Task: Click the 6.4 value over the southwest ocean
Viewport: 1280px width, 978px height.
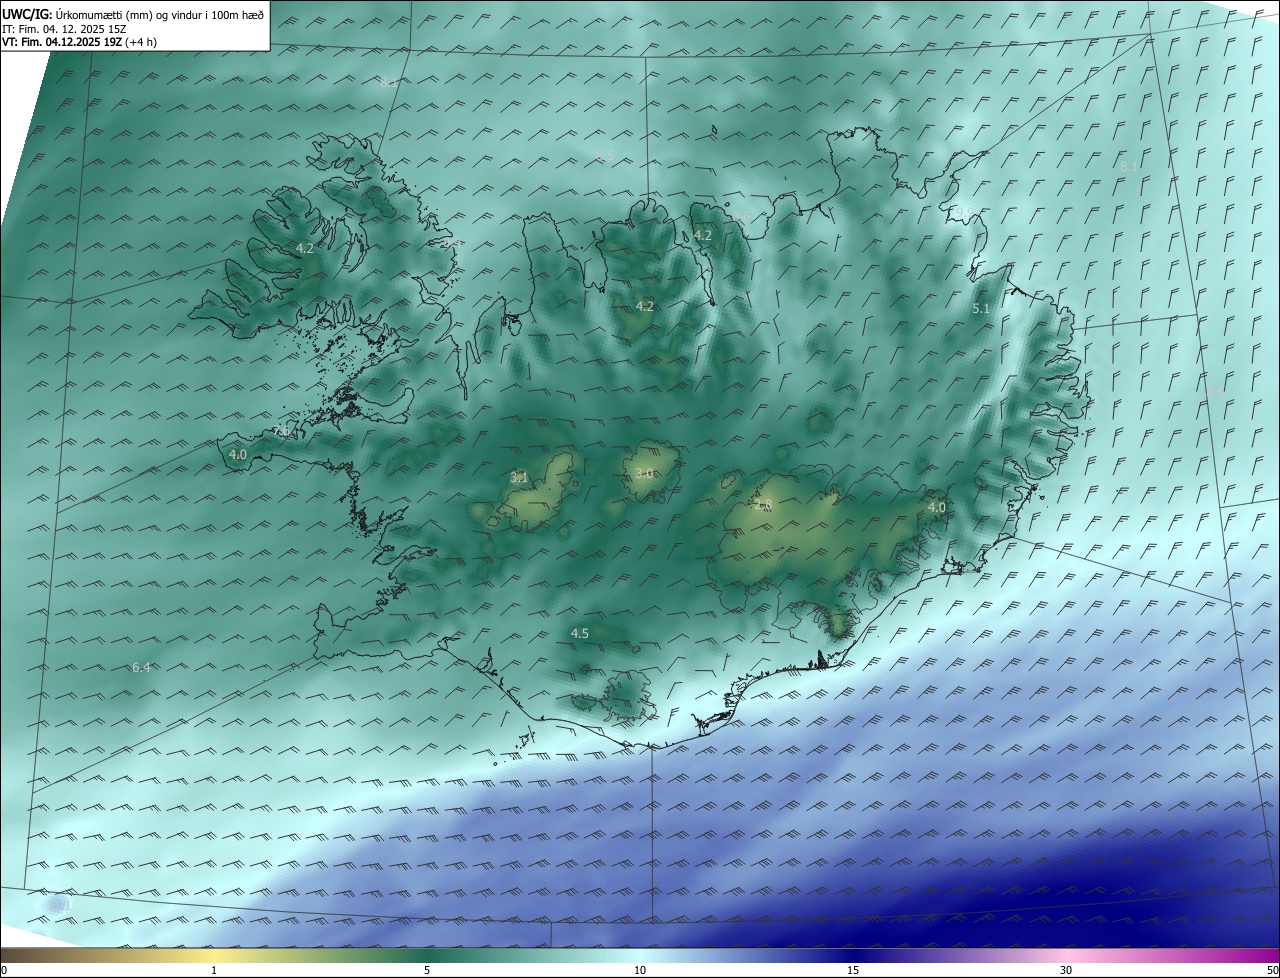Action: (141, 667)
